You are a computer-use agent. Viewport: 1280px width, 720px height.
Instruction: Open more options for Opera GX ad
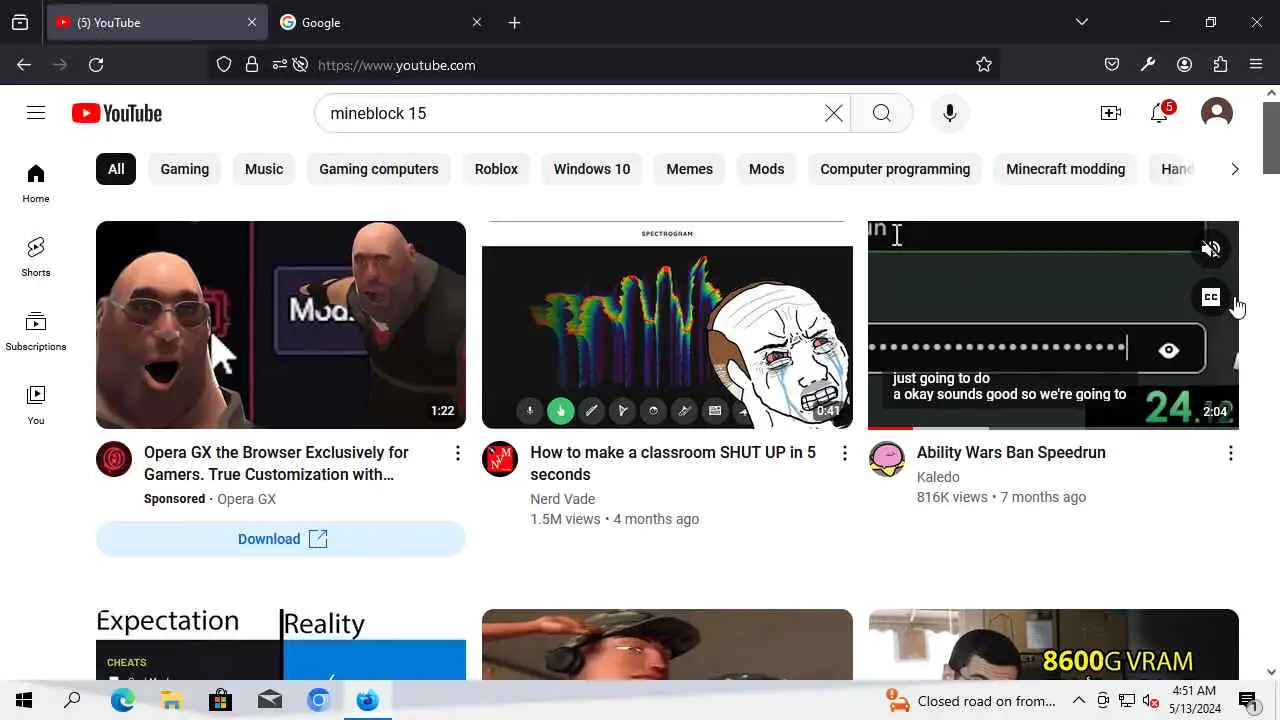[458, 453]
